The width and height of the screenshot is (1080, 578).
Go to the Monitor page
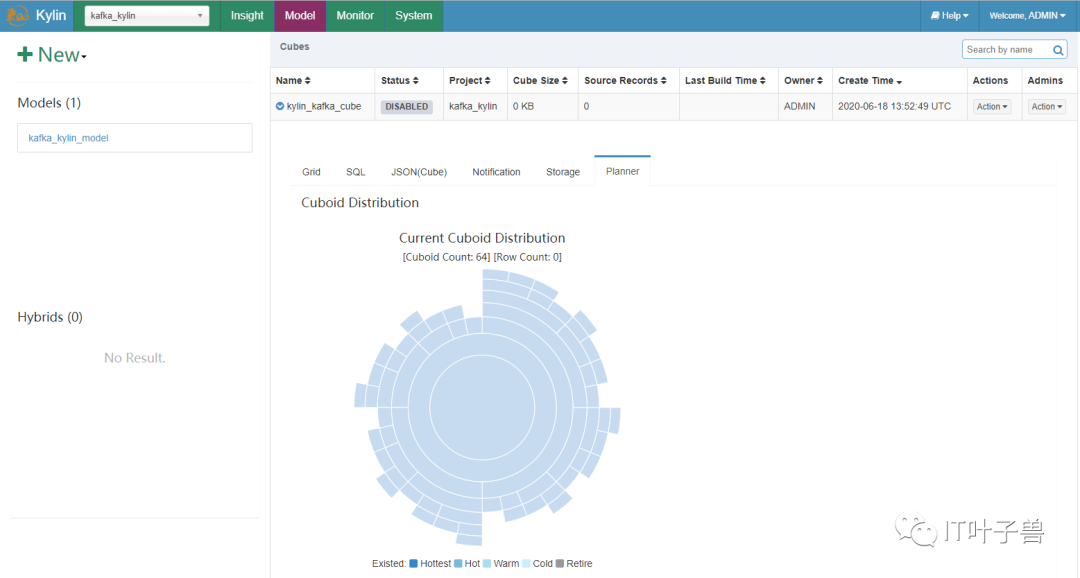[x=355, y=15]
